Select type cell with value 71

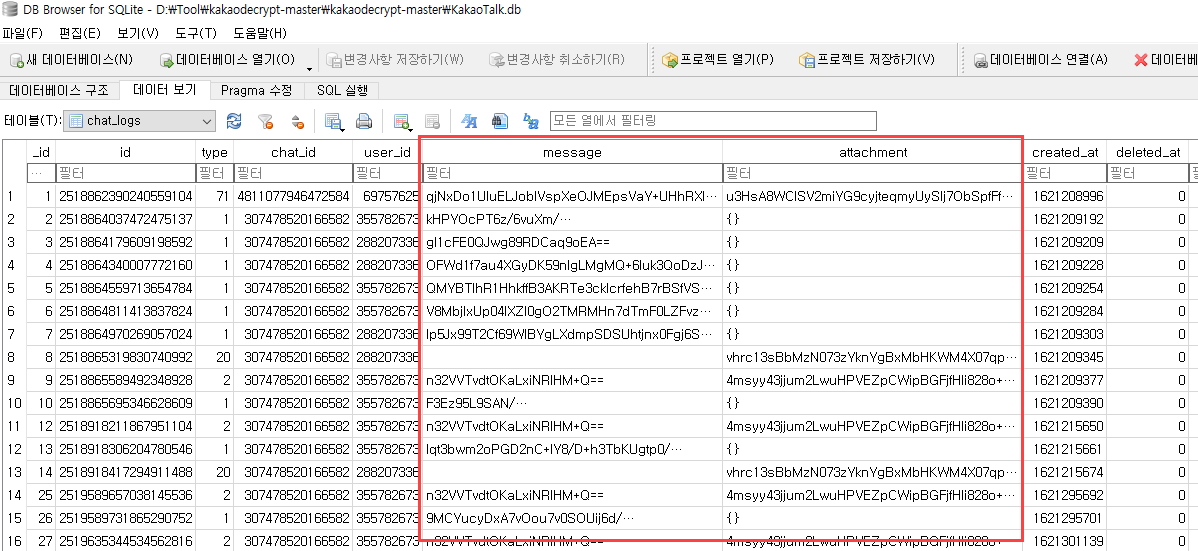click(x=214, y=196)
